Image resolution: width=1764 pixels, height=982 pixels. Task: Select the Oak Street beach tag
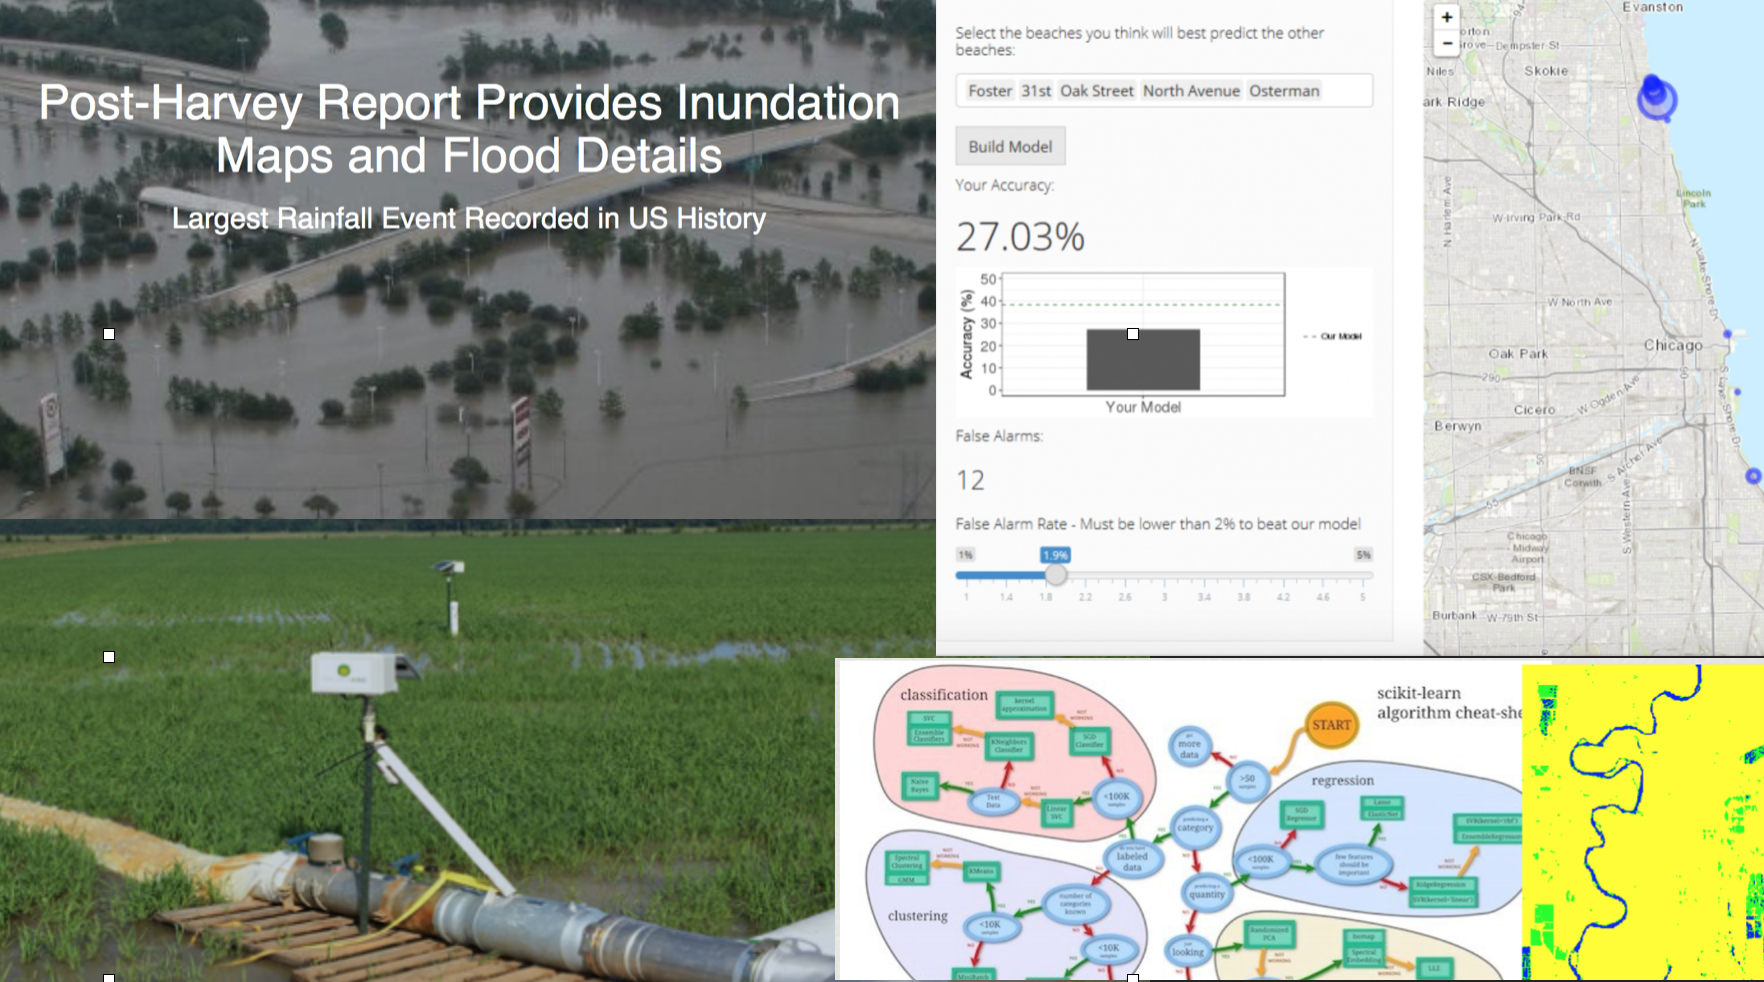[1097, 91]
